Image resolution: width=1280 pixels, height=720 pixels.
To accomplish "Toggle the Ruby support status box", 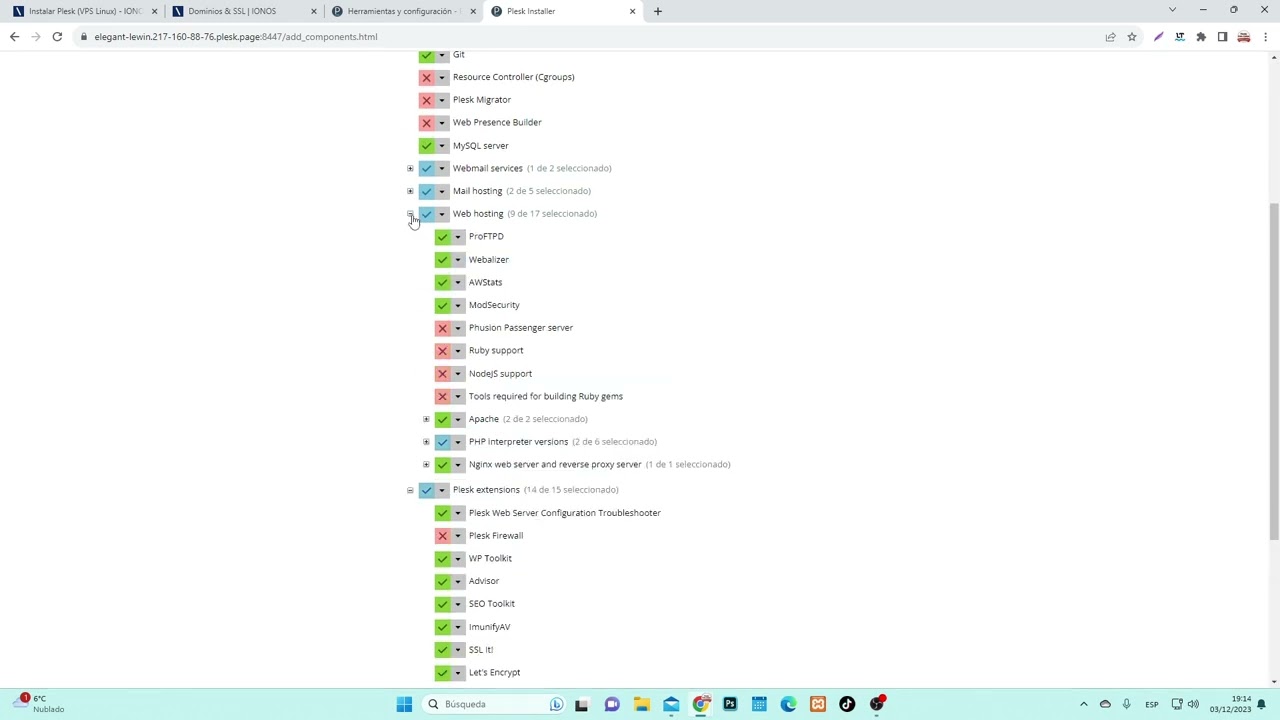I will tap(443, 351).
